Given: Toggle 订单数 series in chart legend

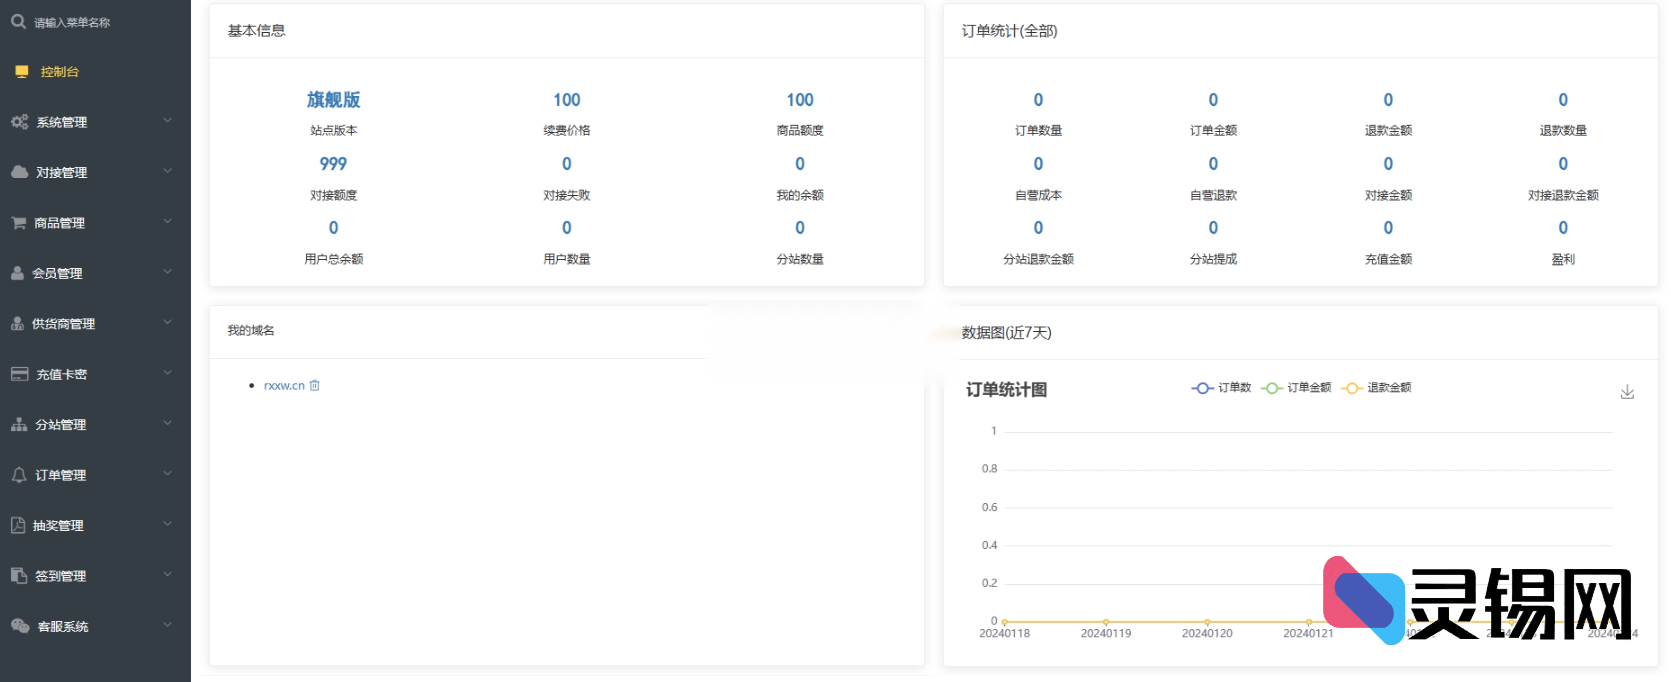Looking at the screenshot, I should coord(1221,388).
